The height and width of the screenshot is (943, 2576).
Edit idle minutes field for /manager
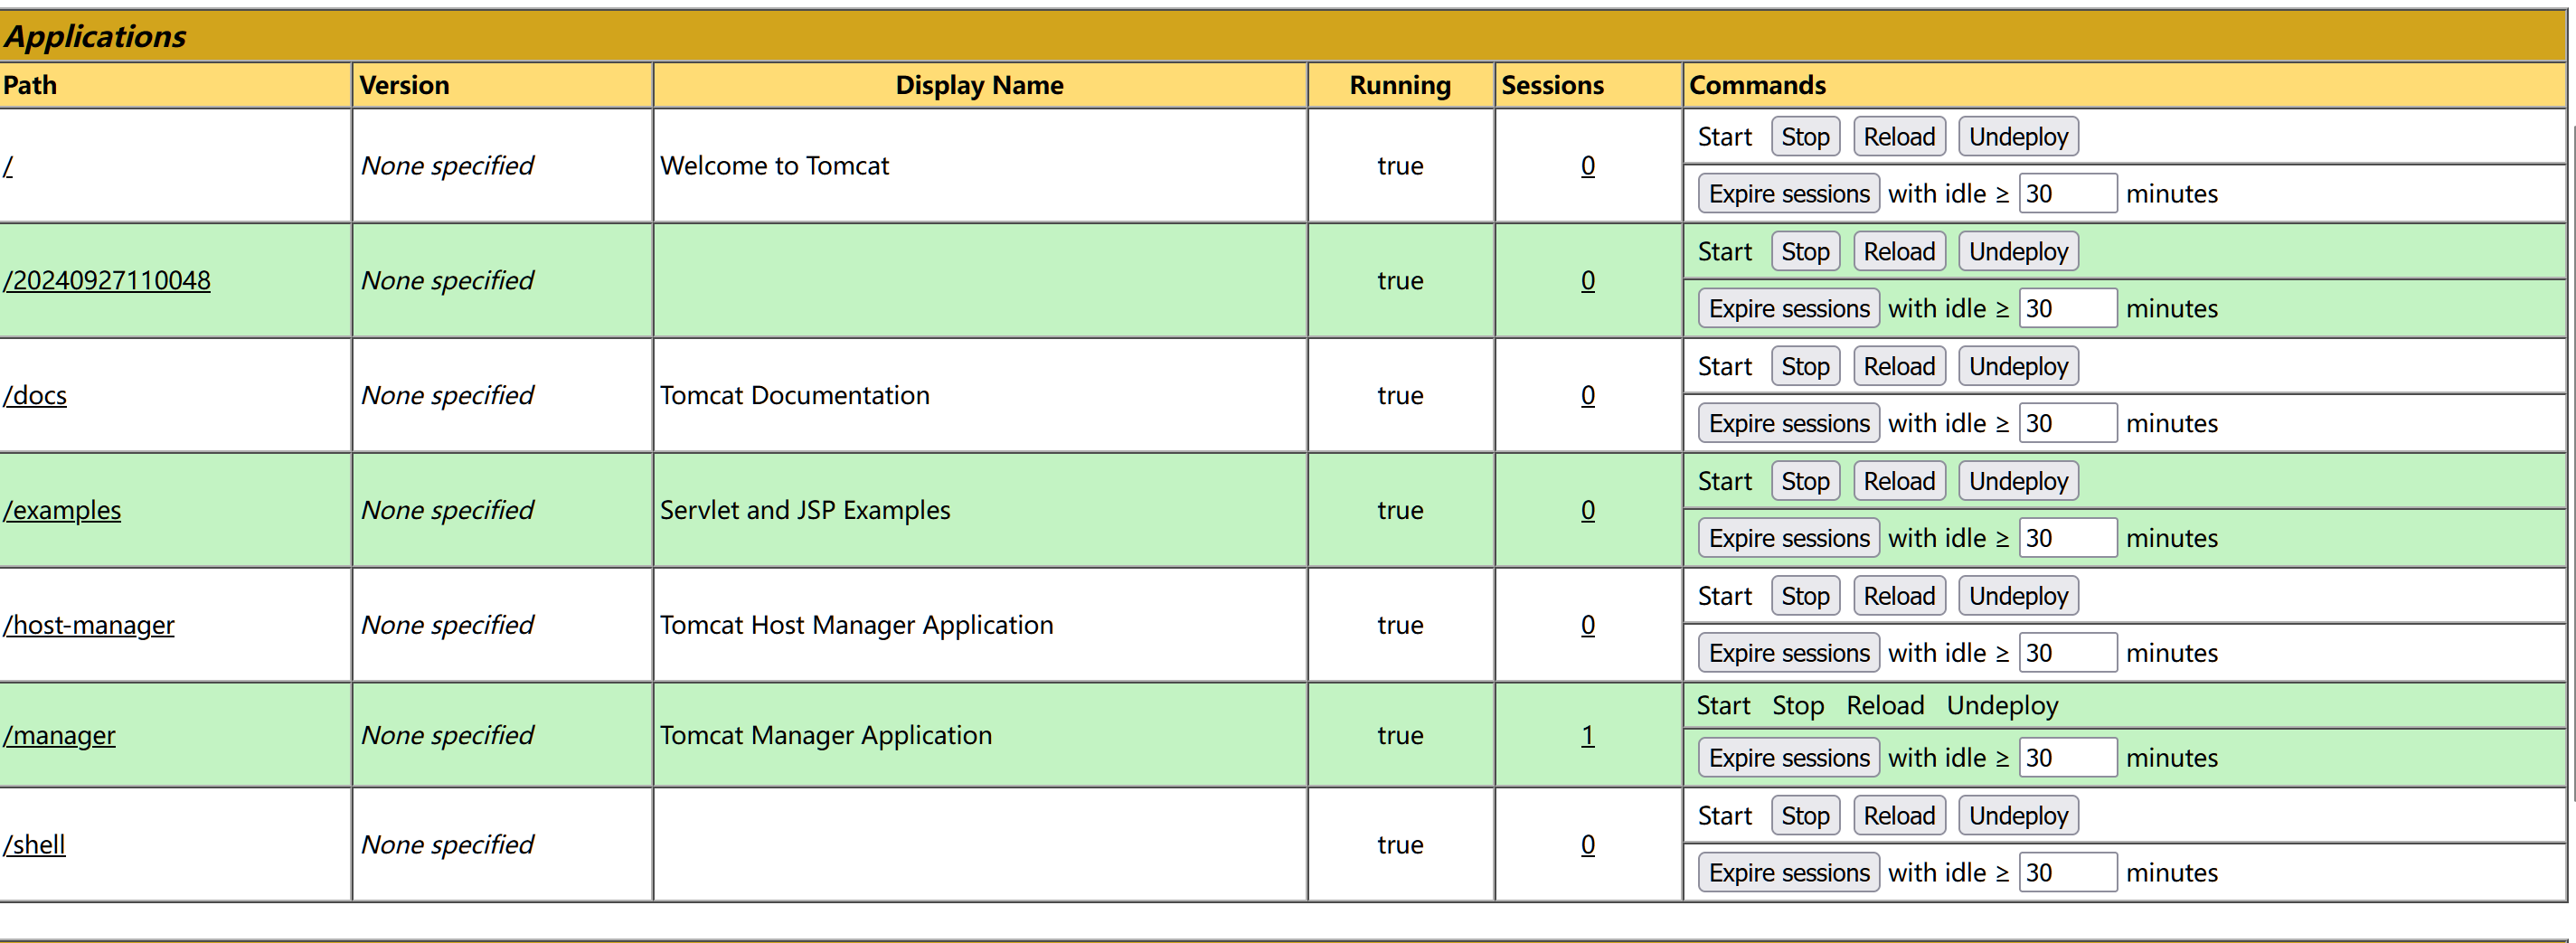pyautogui.click(x=2068, y=759)
